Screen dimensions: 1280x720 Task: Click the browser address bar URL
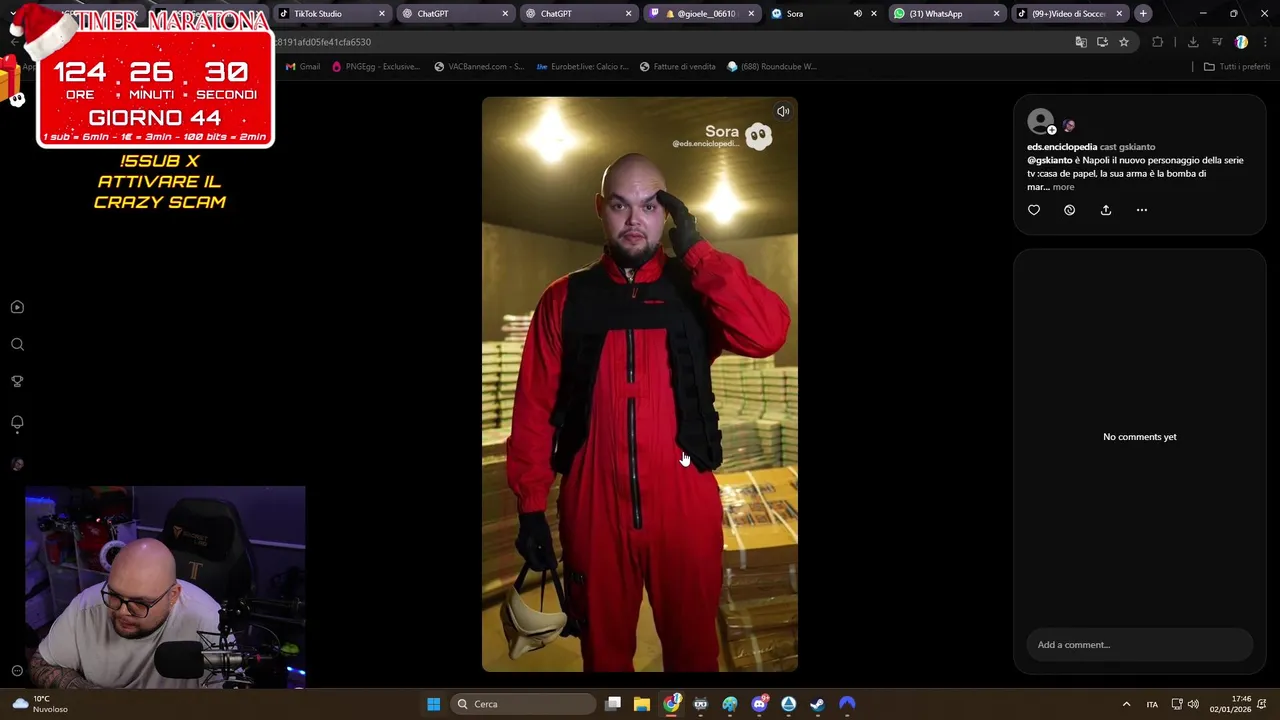tap(322, 42)
